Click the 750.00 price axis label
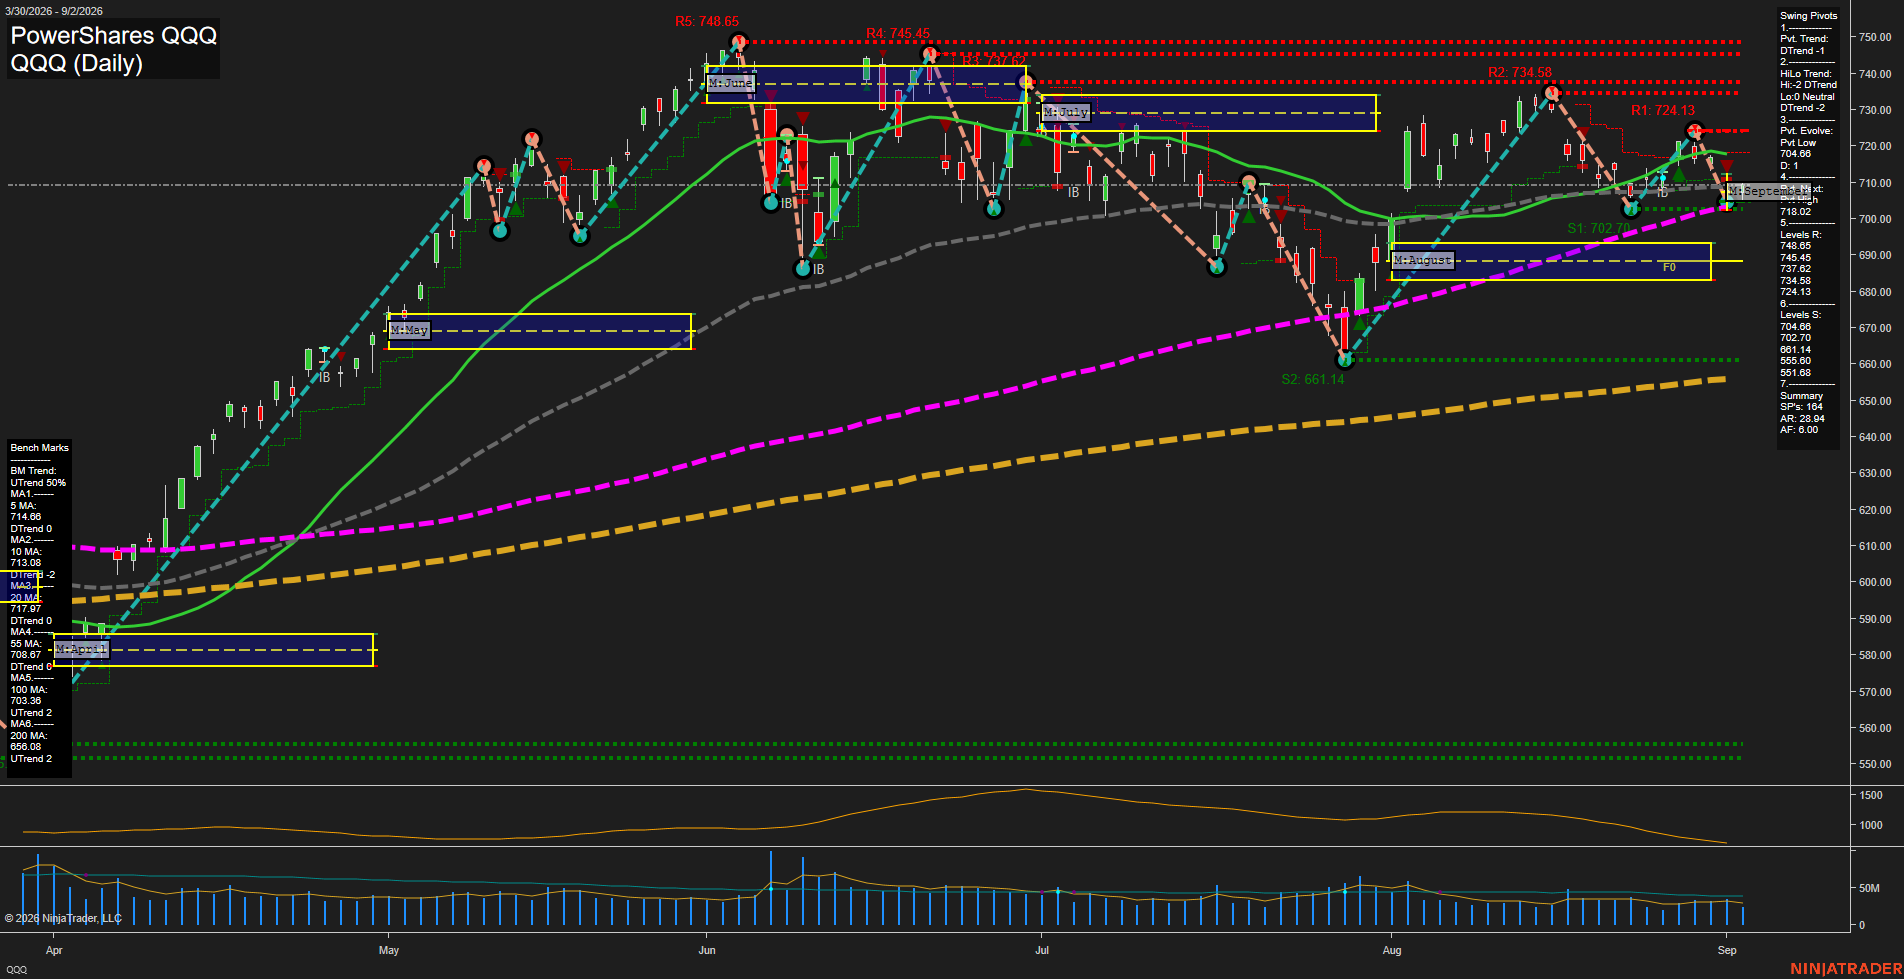 coord(1875,38)
